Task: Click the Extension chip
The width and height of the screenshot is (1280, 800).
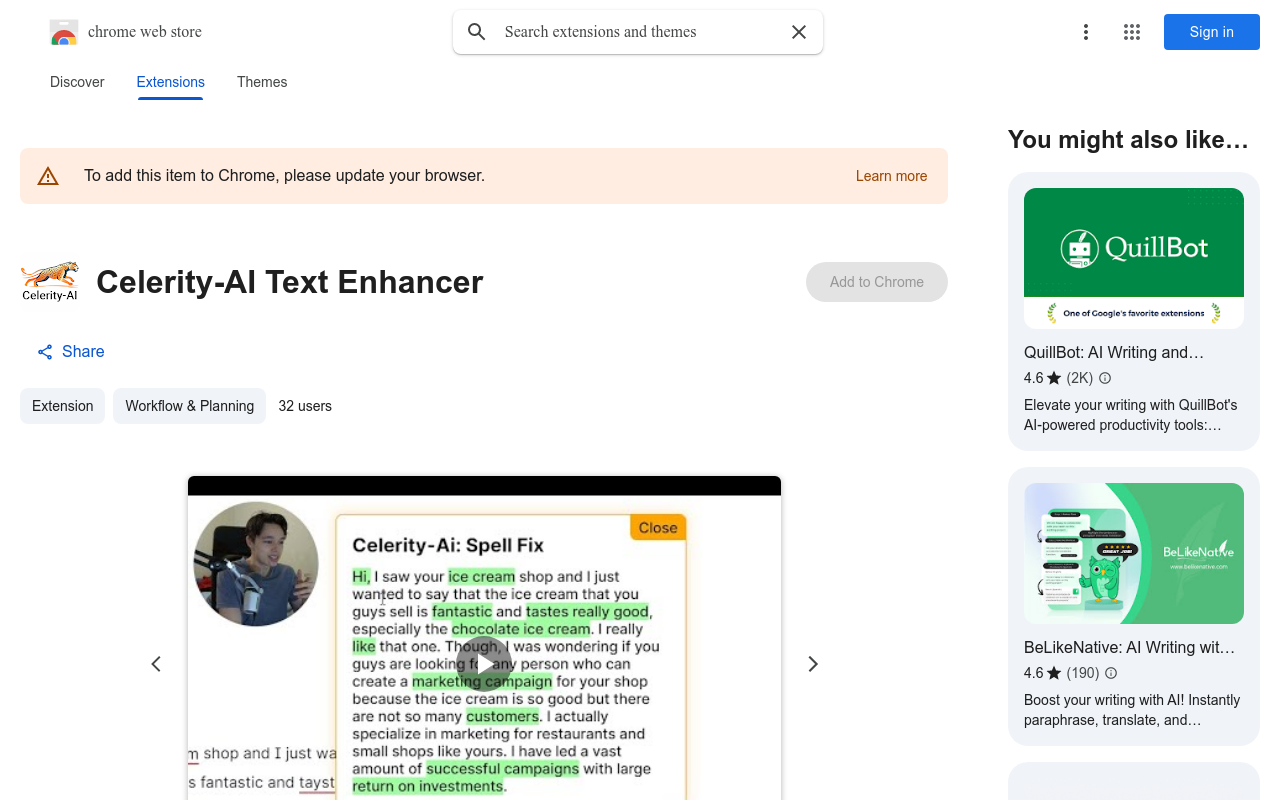Action: [x=62, y=406]
